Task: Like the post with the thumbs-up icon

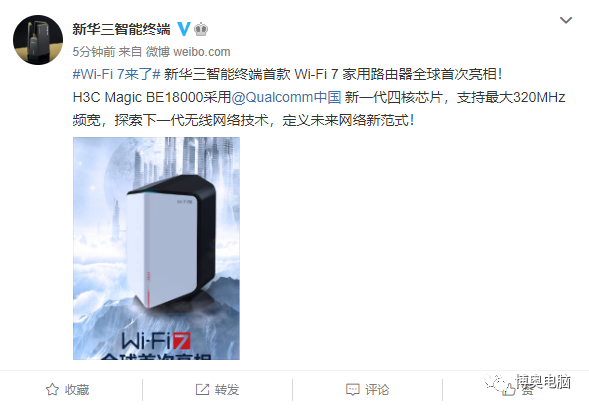Action: click(x=508, y=390)
